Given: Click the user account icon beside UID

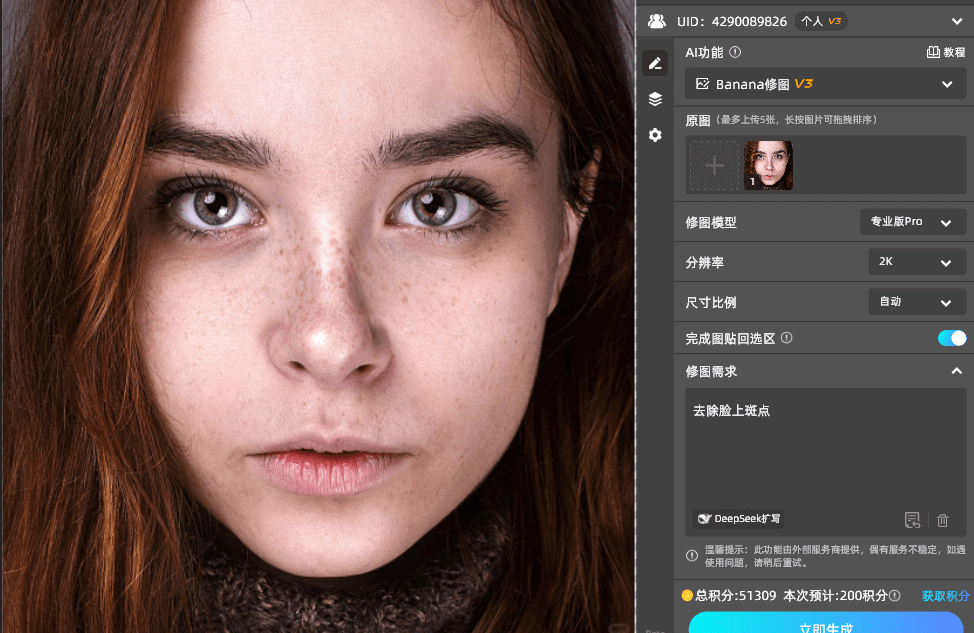Looking at the screenshot, I should coord(657,20).
